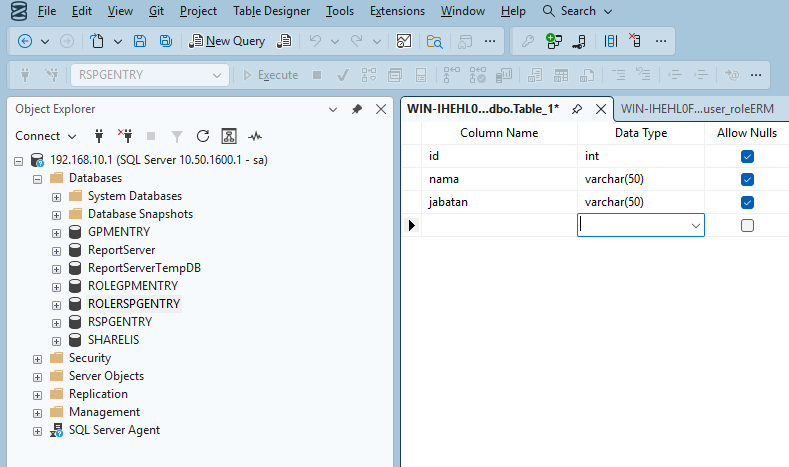Click the Relationships icon with green plus
789x467 pixels.
[554, 41]
